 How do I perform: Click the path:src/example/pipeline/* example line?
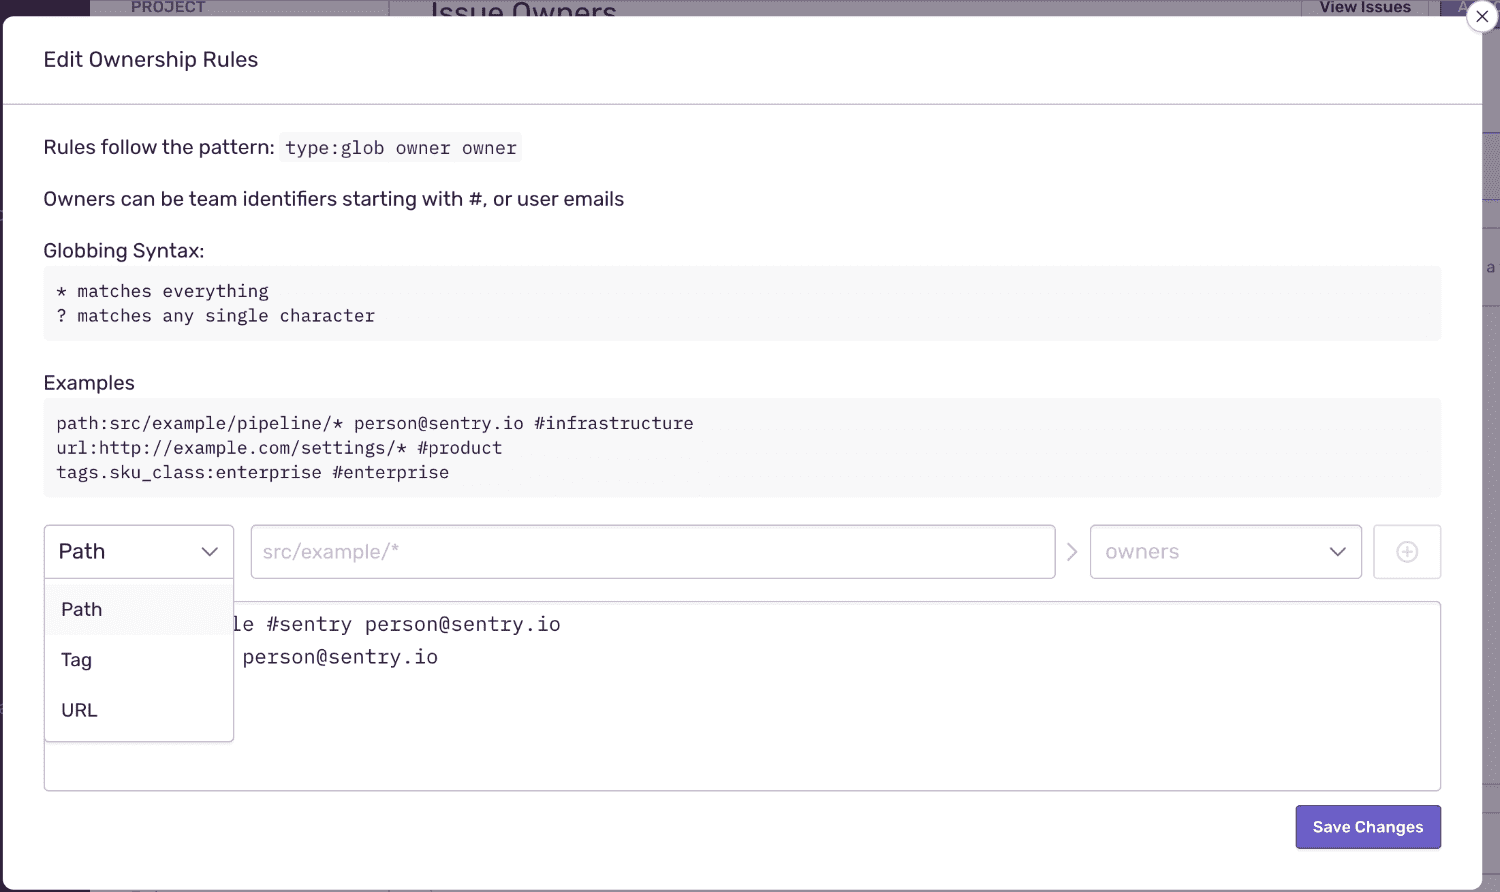click(x=375, y=423)
